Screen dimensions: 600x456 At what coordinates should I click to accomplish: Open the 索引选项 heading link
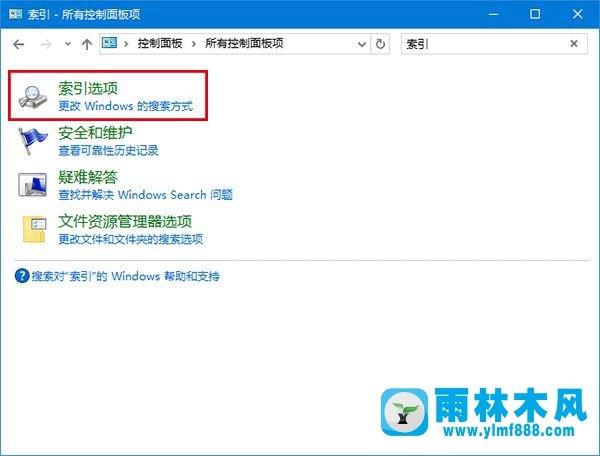pos(88,88)
